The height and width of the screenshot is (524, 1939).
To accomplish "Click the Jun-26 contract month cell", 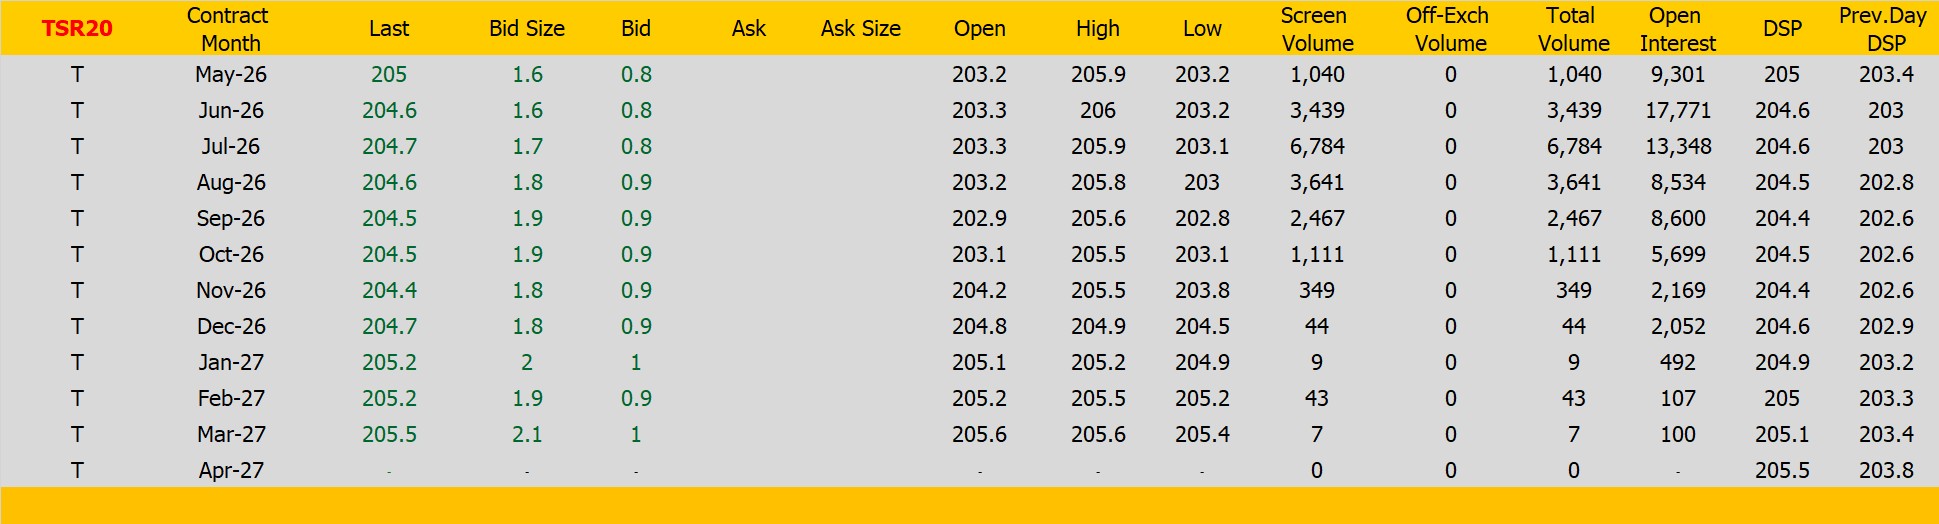I will (231, 111).
